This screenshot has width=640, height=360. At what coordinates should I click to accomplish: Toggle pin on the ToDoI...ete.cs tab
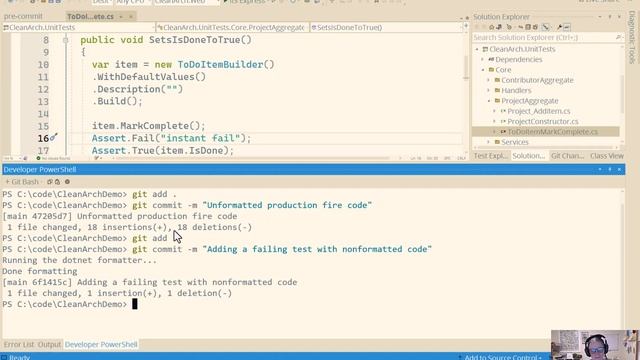point(121,17)
